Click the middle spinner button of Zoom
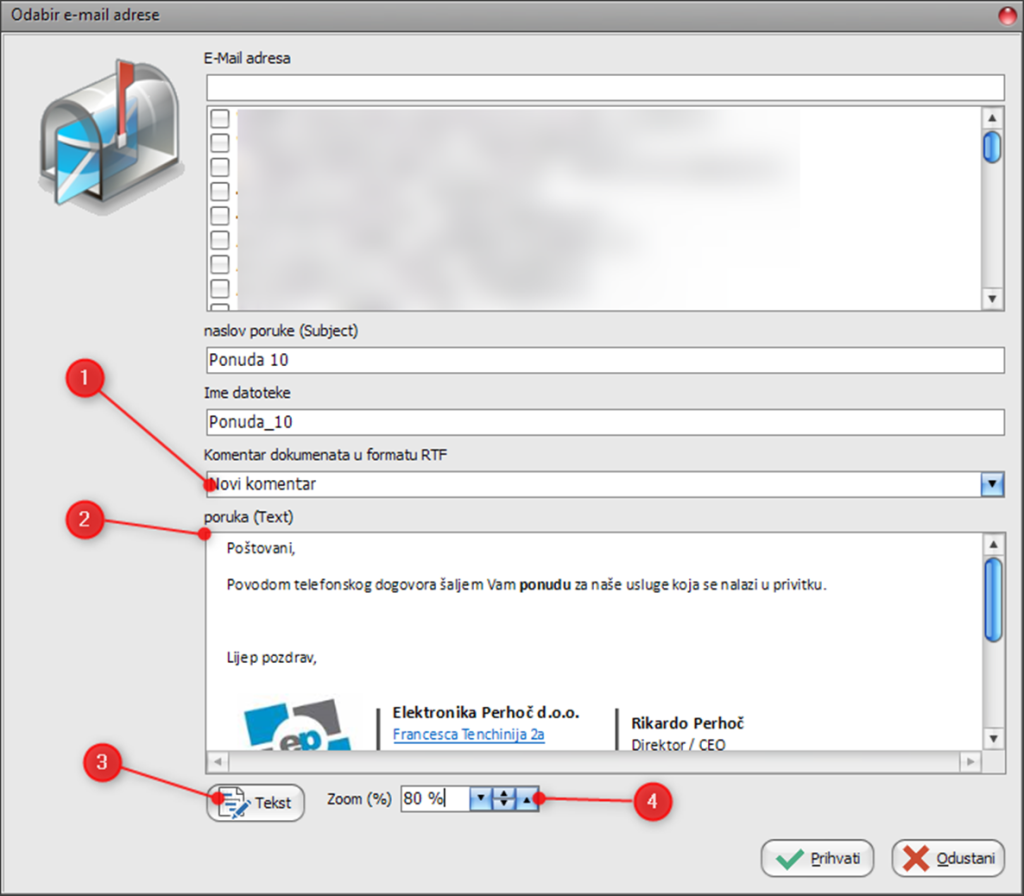Screen dimensions: 1024x896 point(505,799)
